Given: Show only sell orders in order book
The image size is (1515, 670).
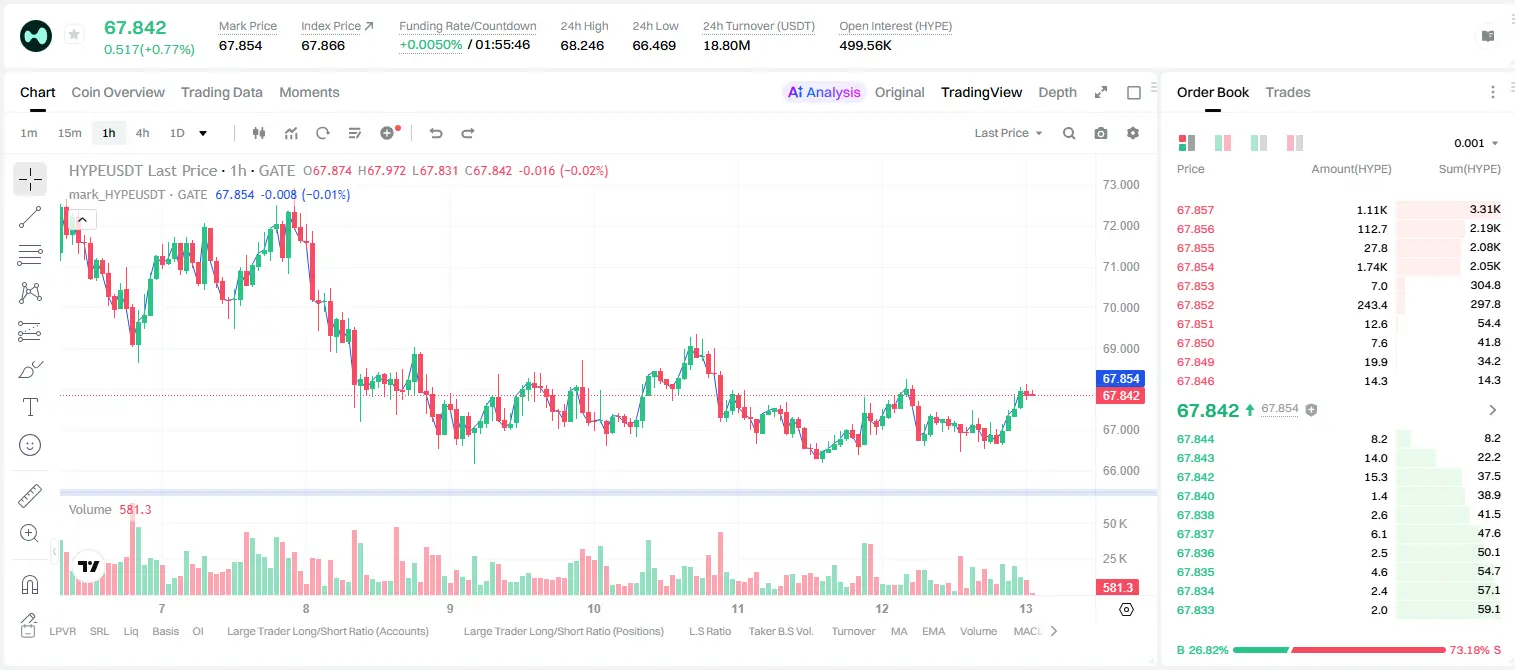Looking at the screenshot, I should click(x=1295, y=143).
